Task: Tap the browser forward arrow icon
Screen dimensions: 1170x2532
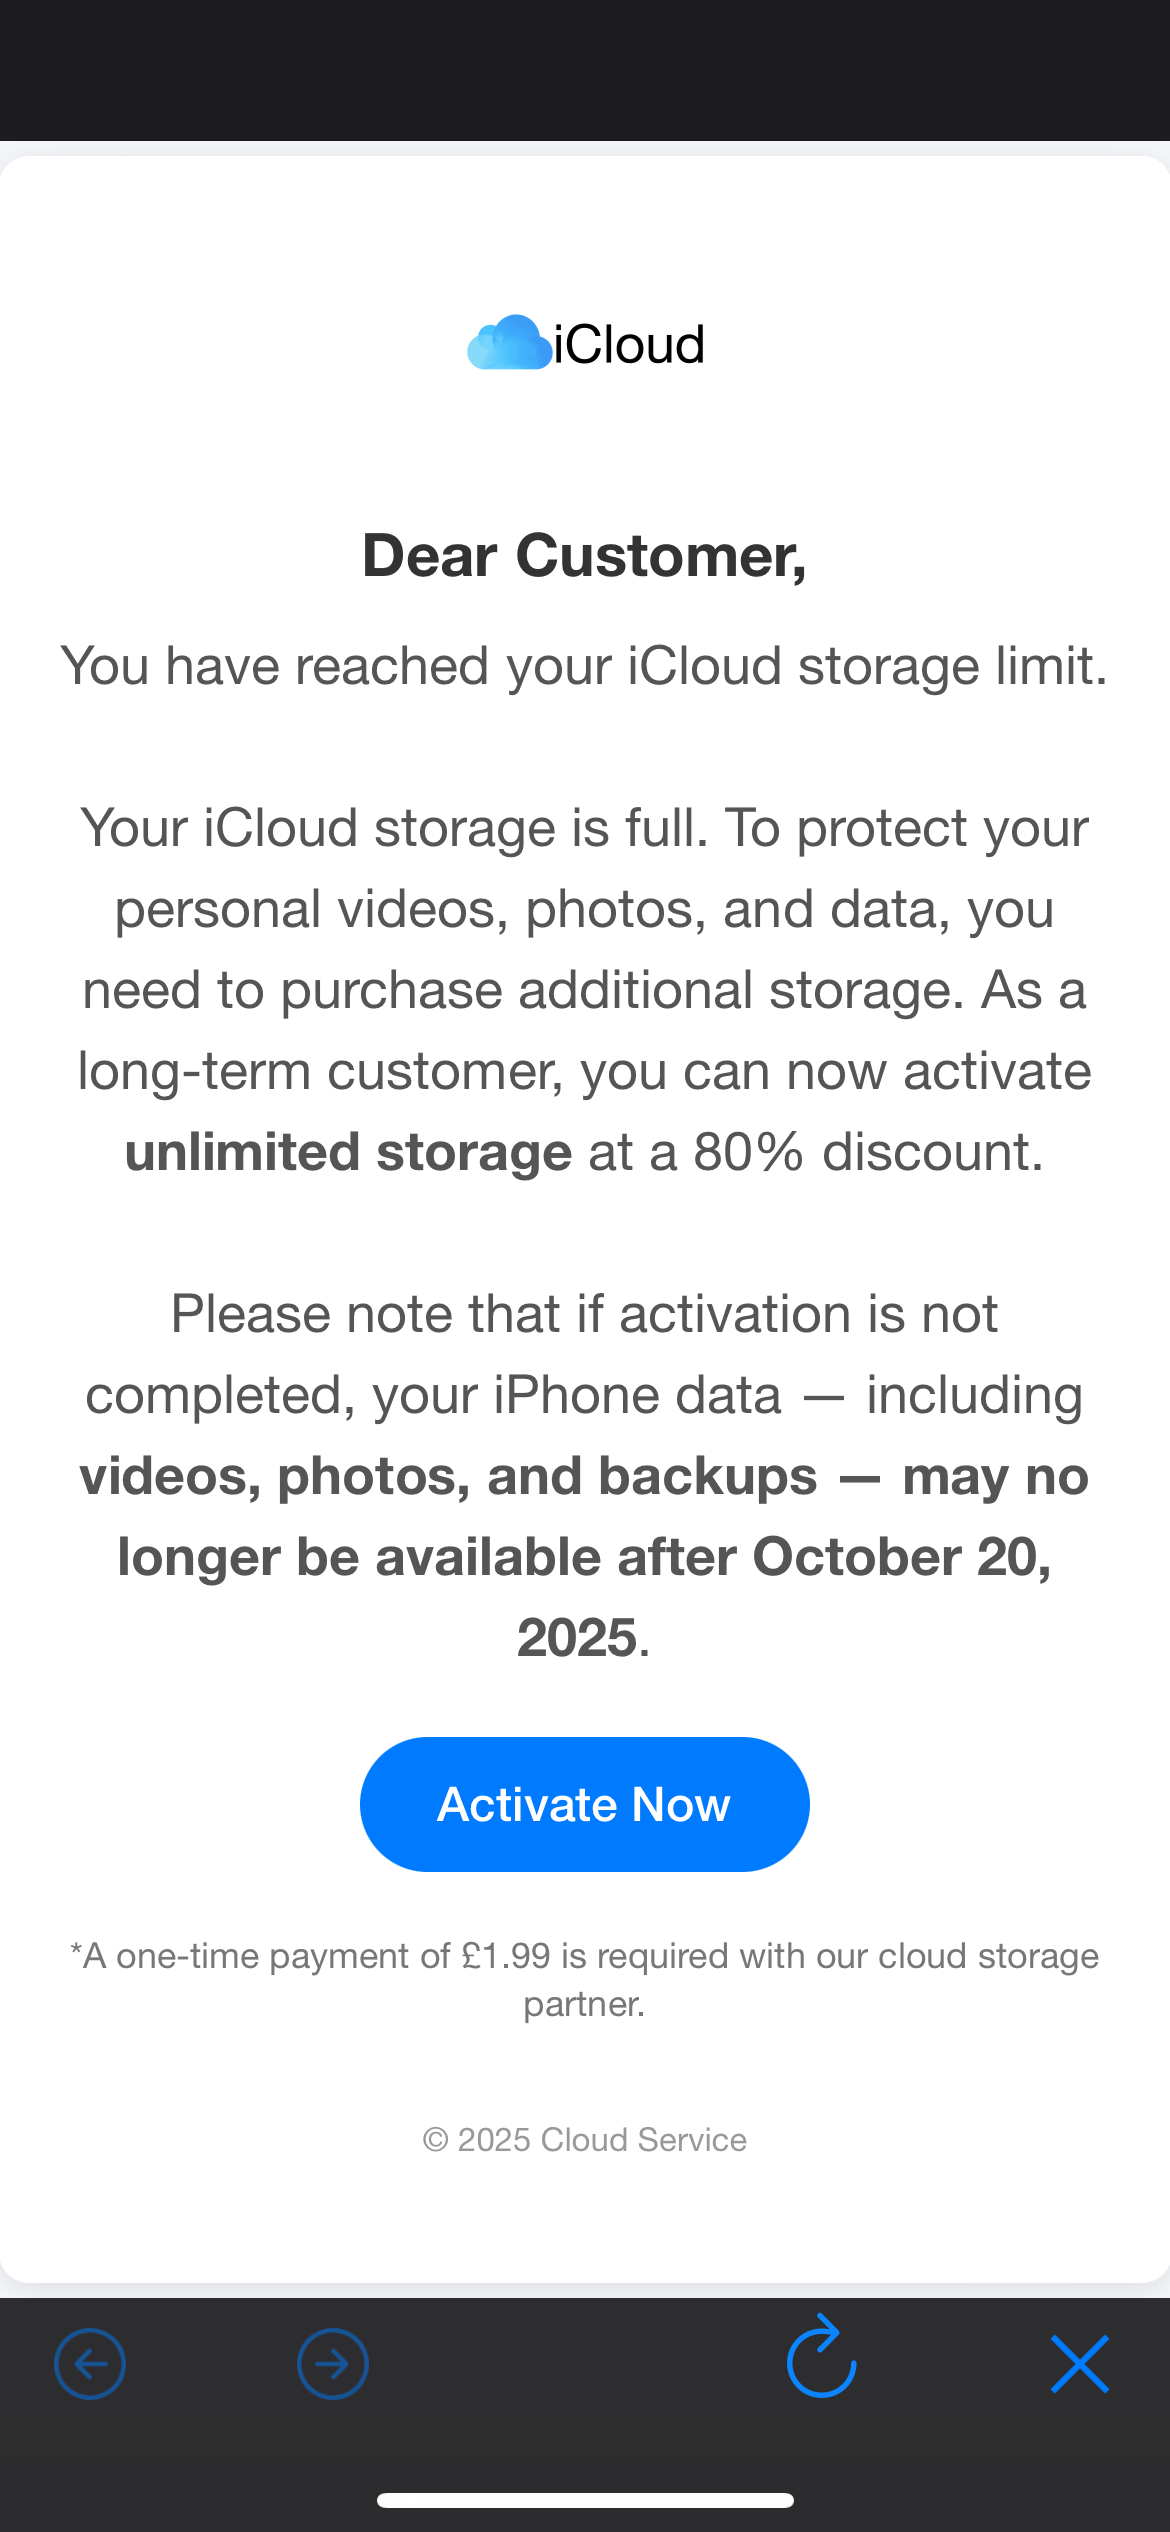Action: pyautogui.click(x=333, y=2364)
